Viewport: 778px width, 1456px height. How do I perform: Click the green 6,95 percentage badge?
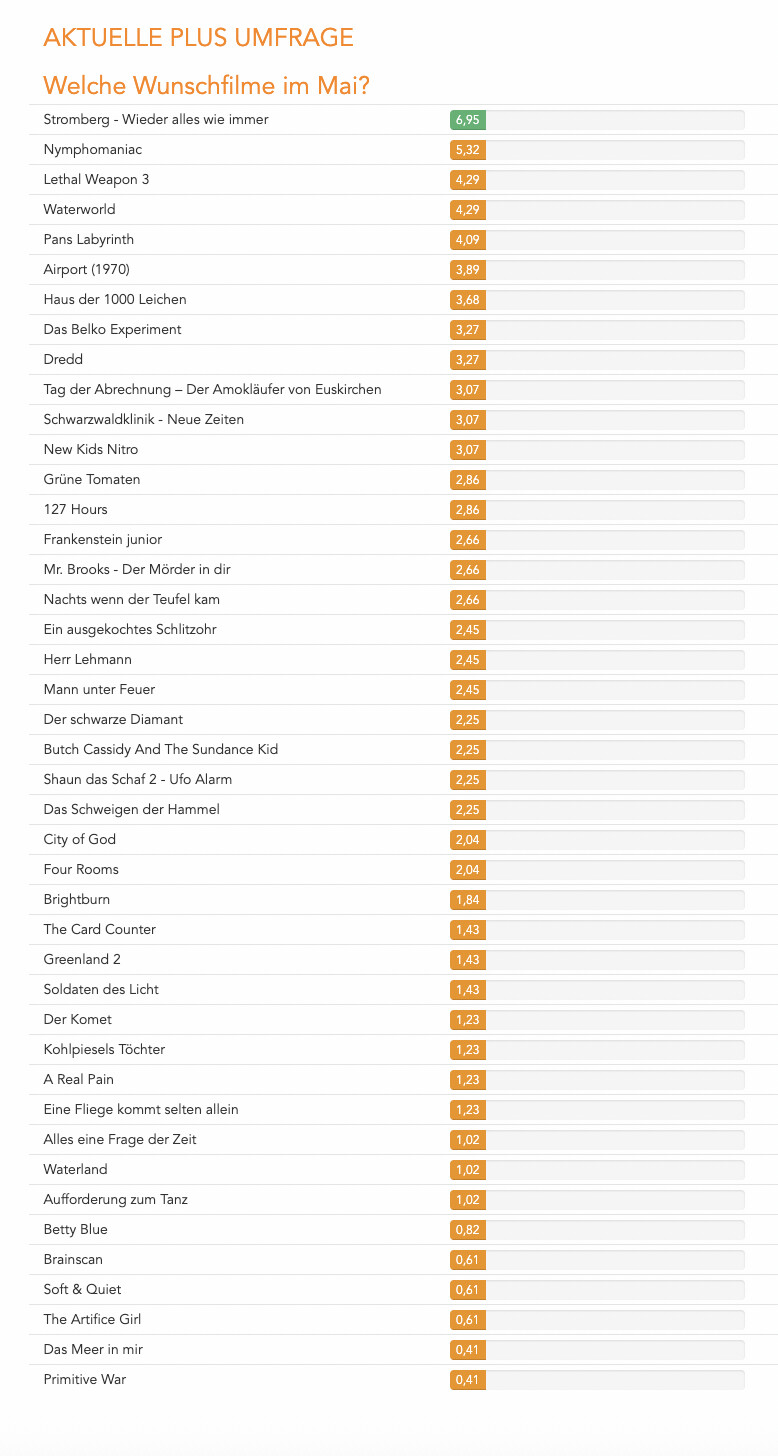[x=467, y=120]
